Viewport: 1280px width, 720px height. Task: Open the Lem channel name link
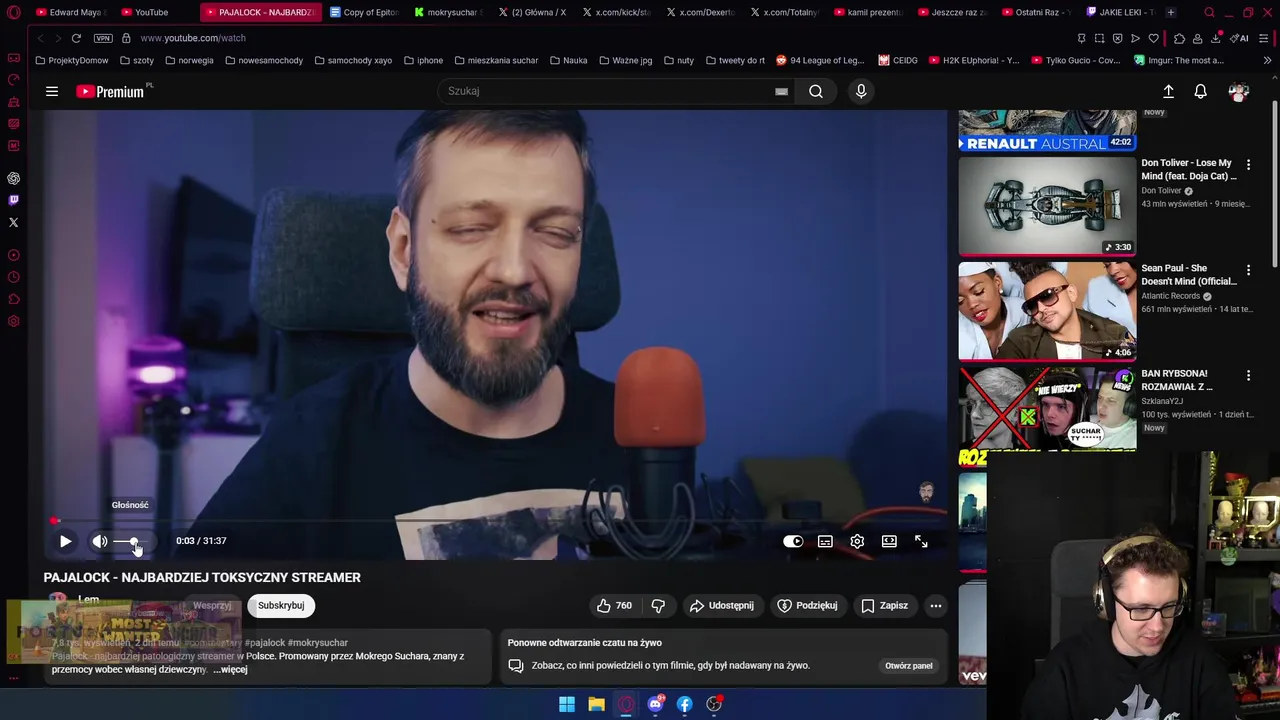88,599
